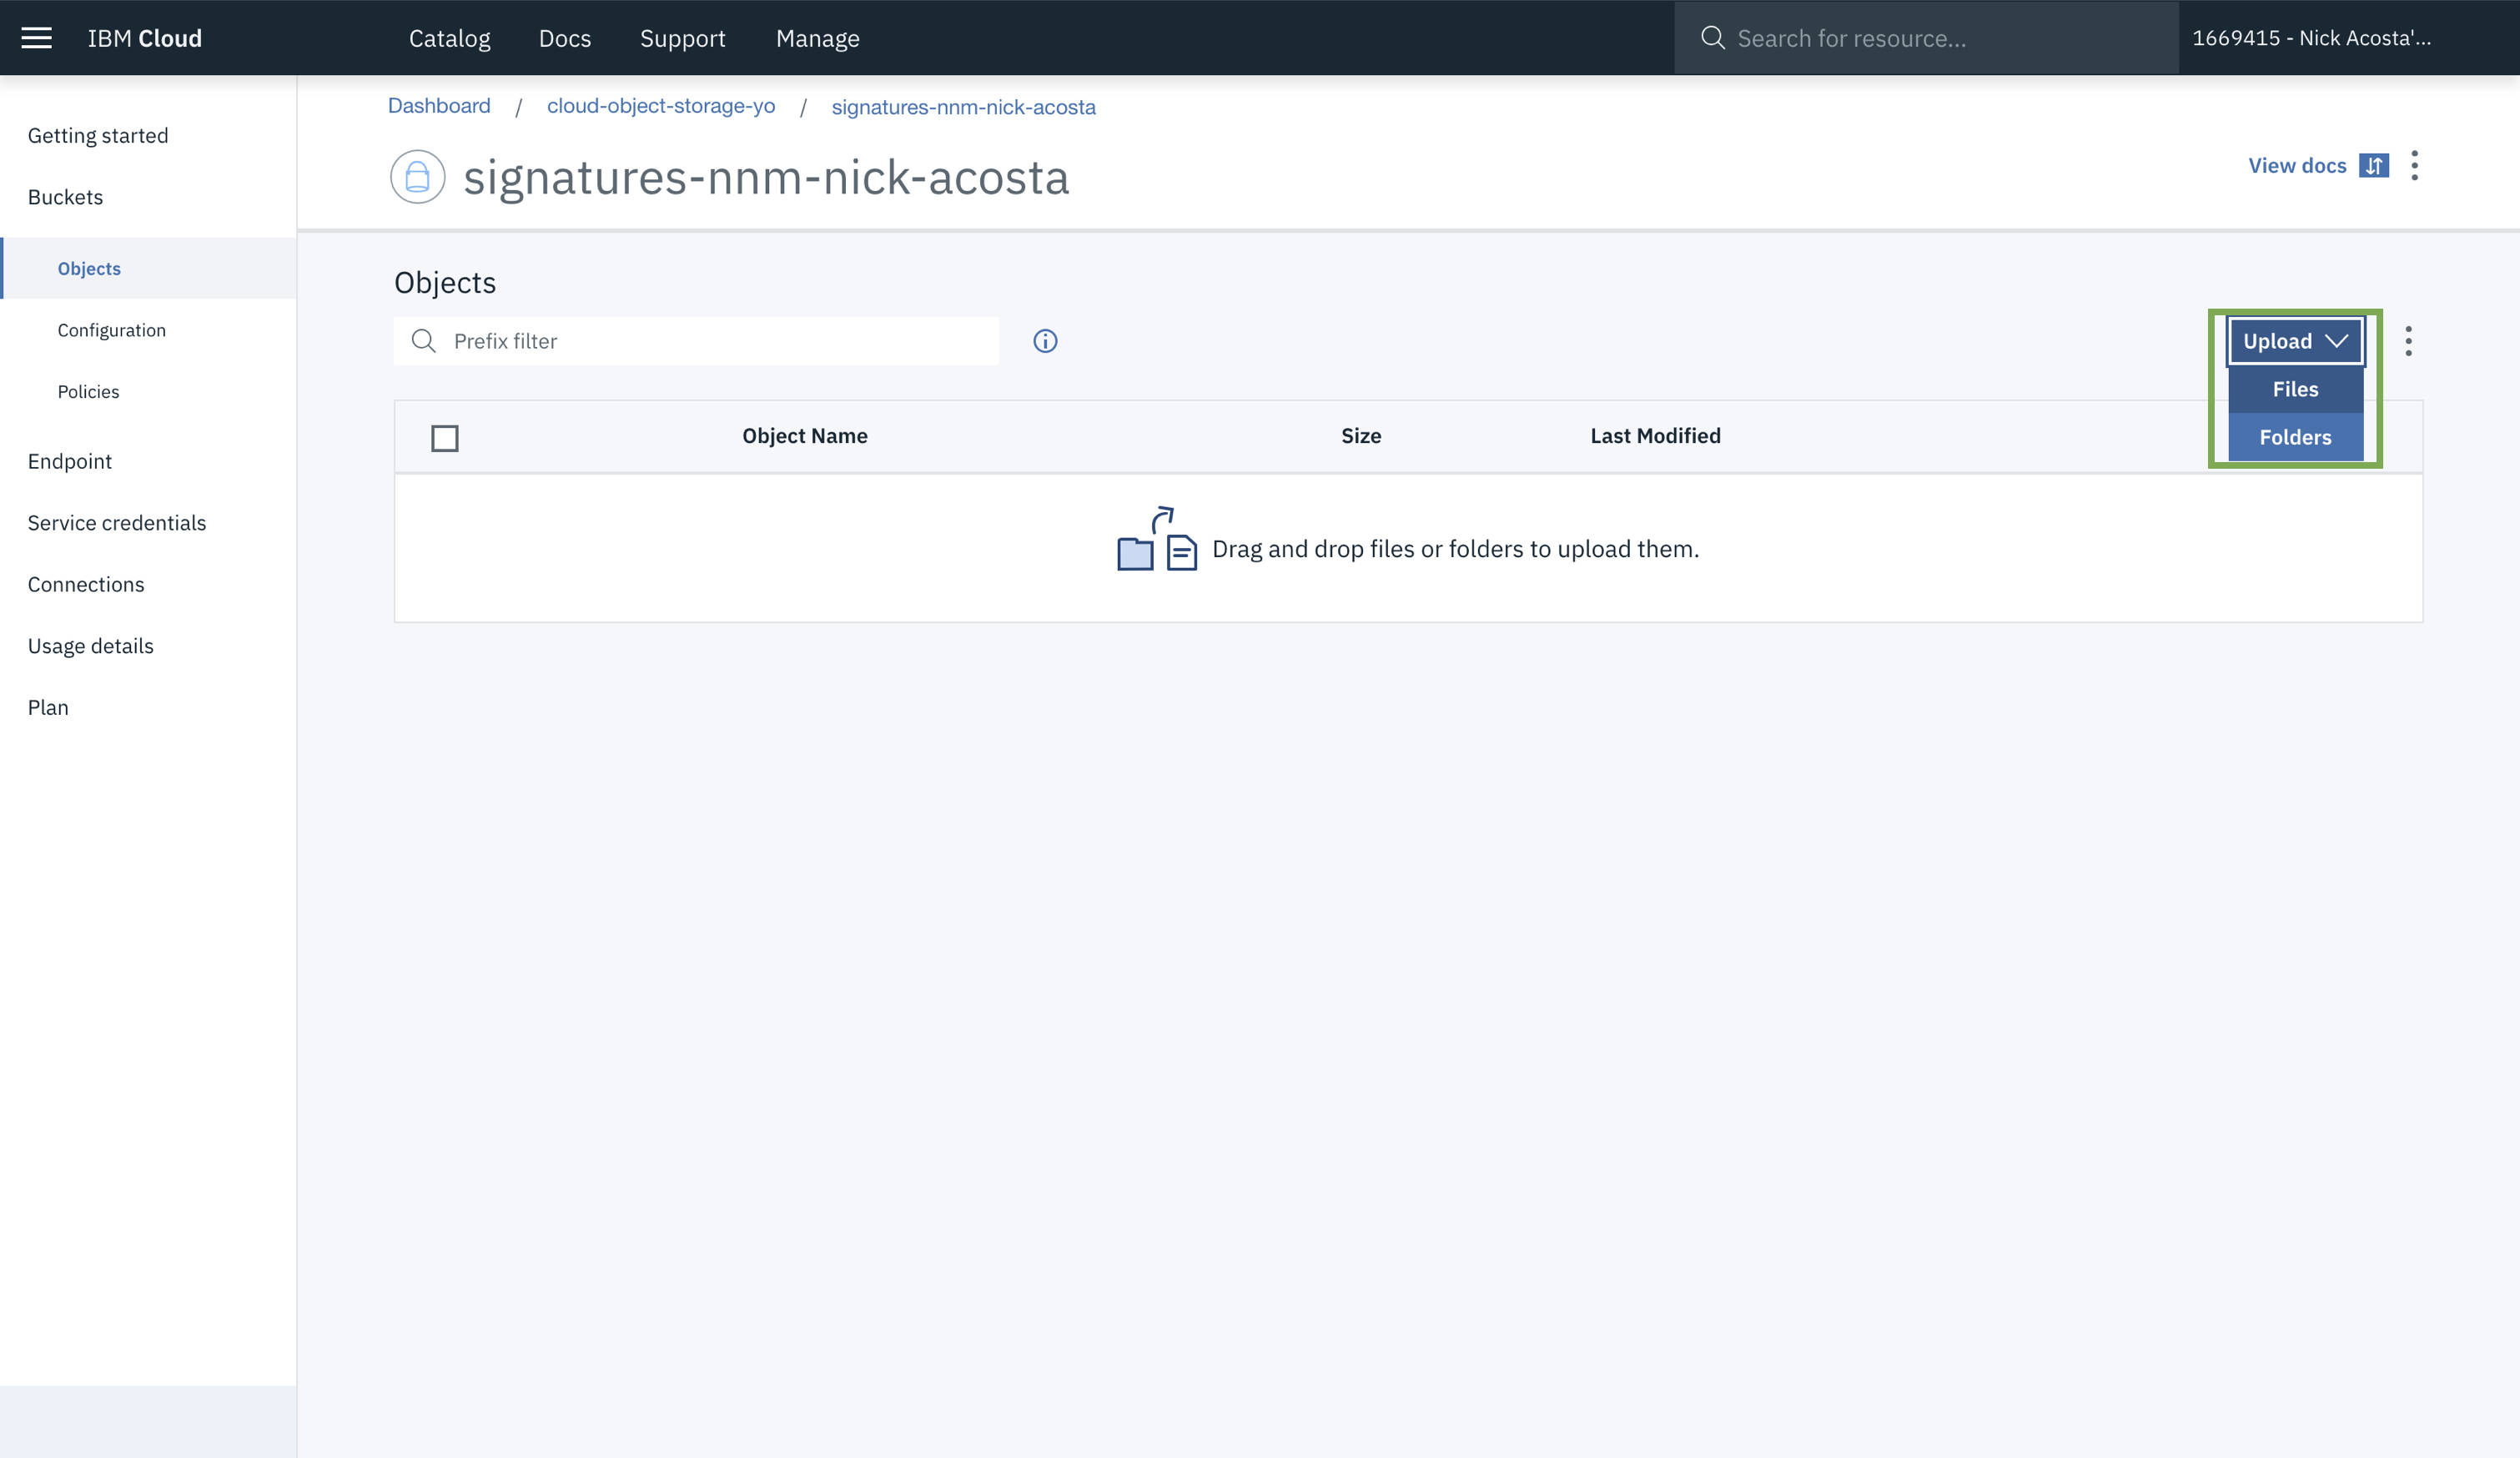Open the bucket title overflow menu

2414,165
